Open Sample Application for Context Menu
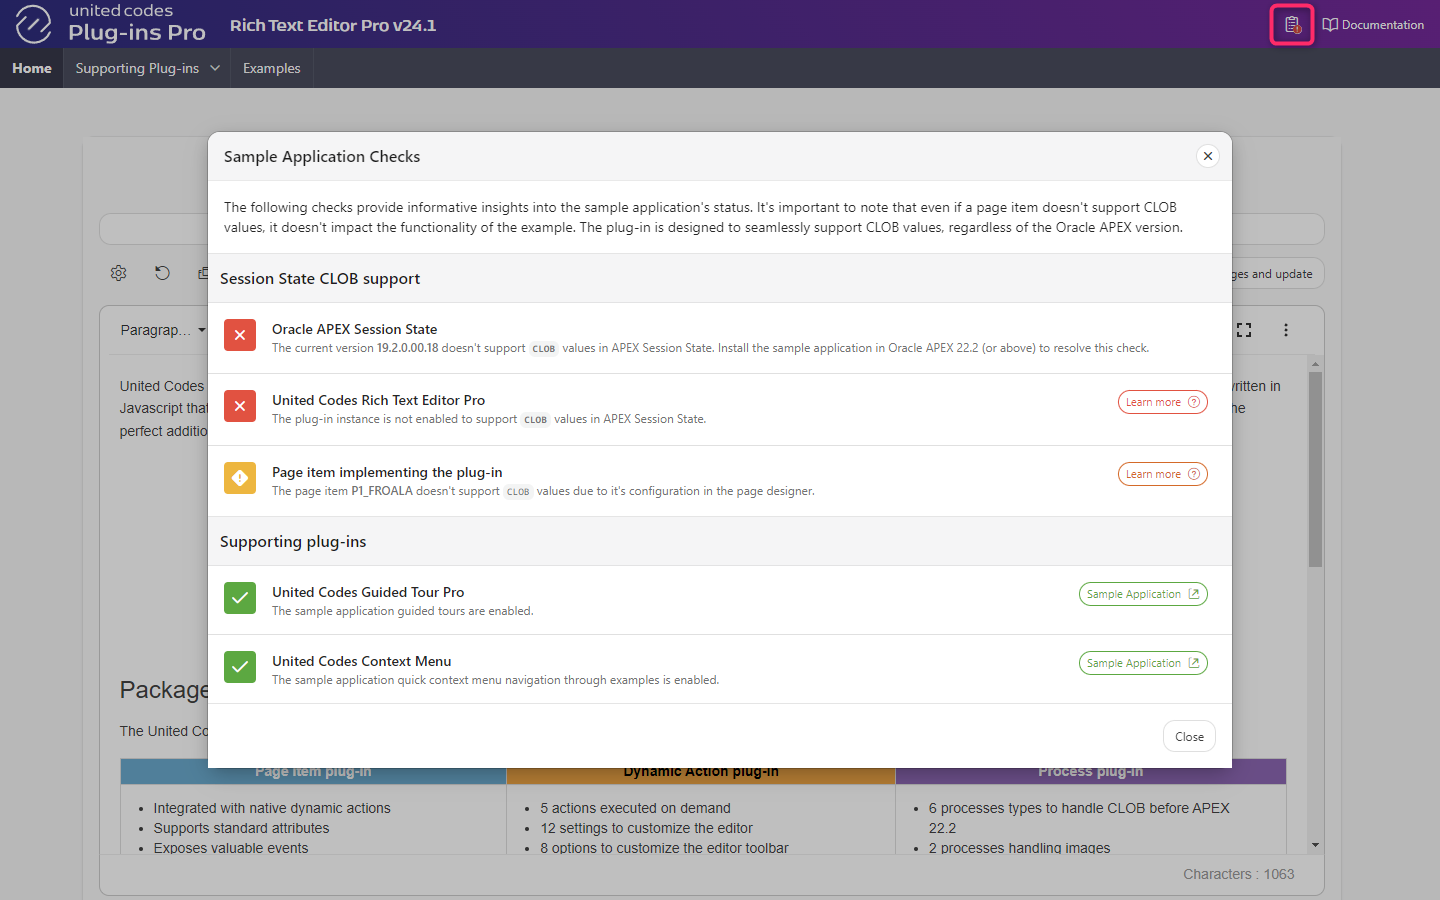1440x900 pixels. pos(1143,663)
